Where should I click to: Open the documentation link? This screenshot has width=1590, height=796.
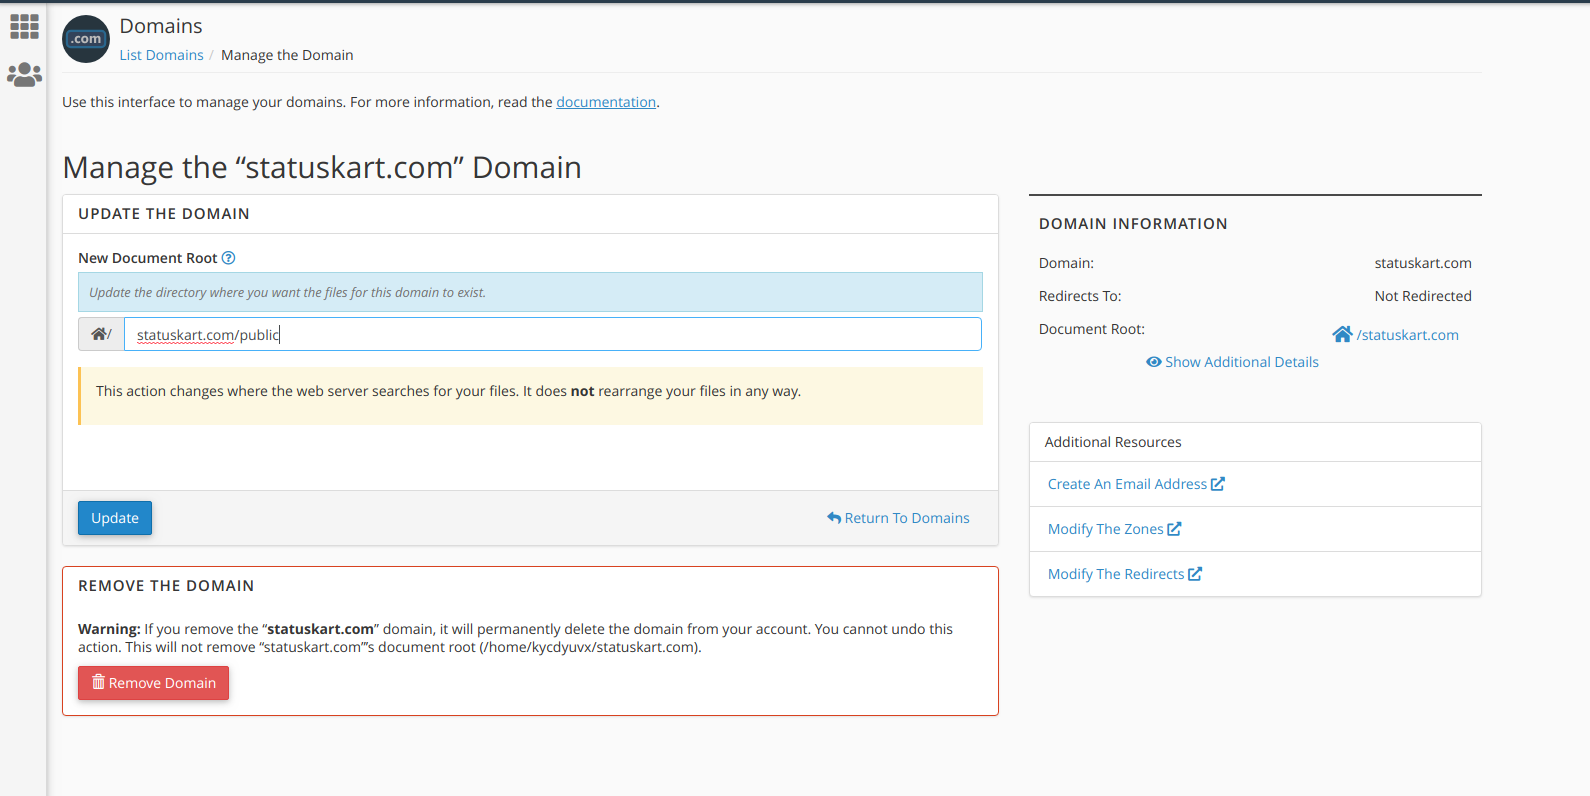point(606,102)
